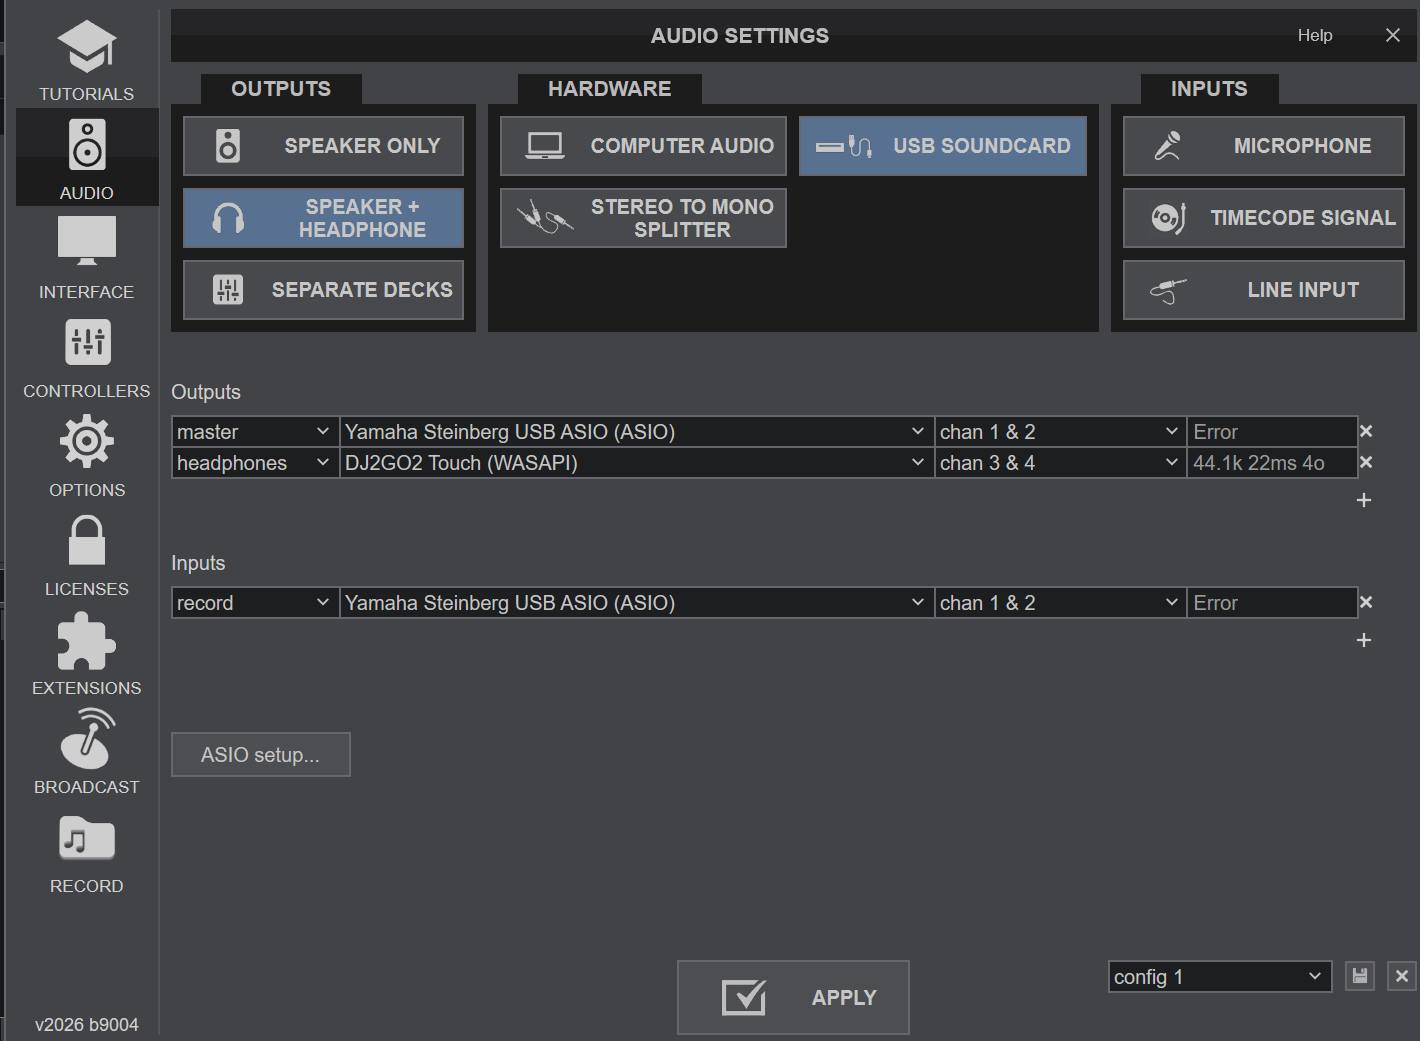Expand the master output type dropdown
The image size is (1420, 1041).
tap(254, 432)
